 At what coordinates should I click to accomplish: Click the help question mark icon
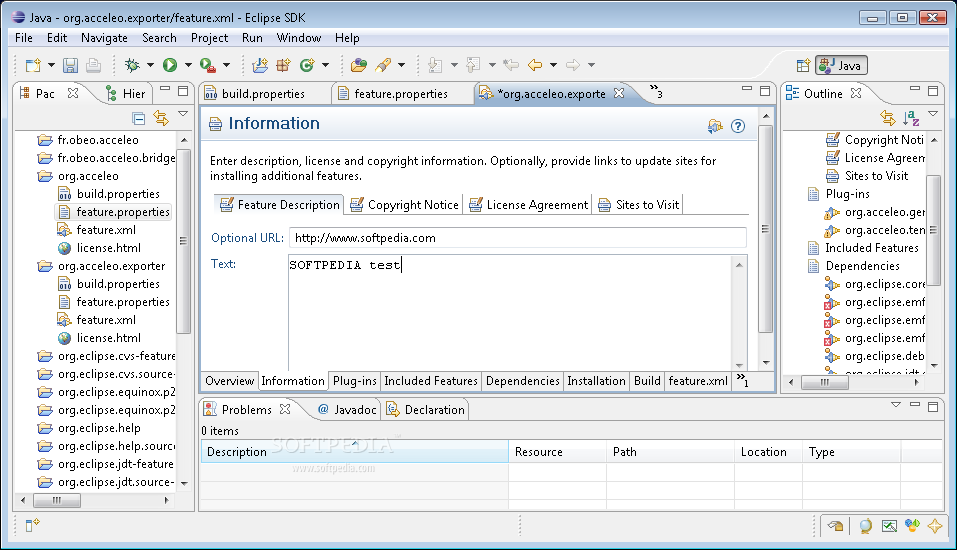pos(738,126)
